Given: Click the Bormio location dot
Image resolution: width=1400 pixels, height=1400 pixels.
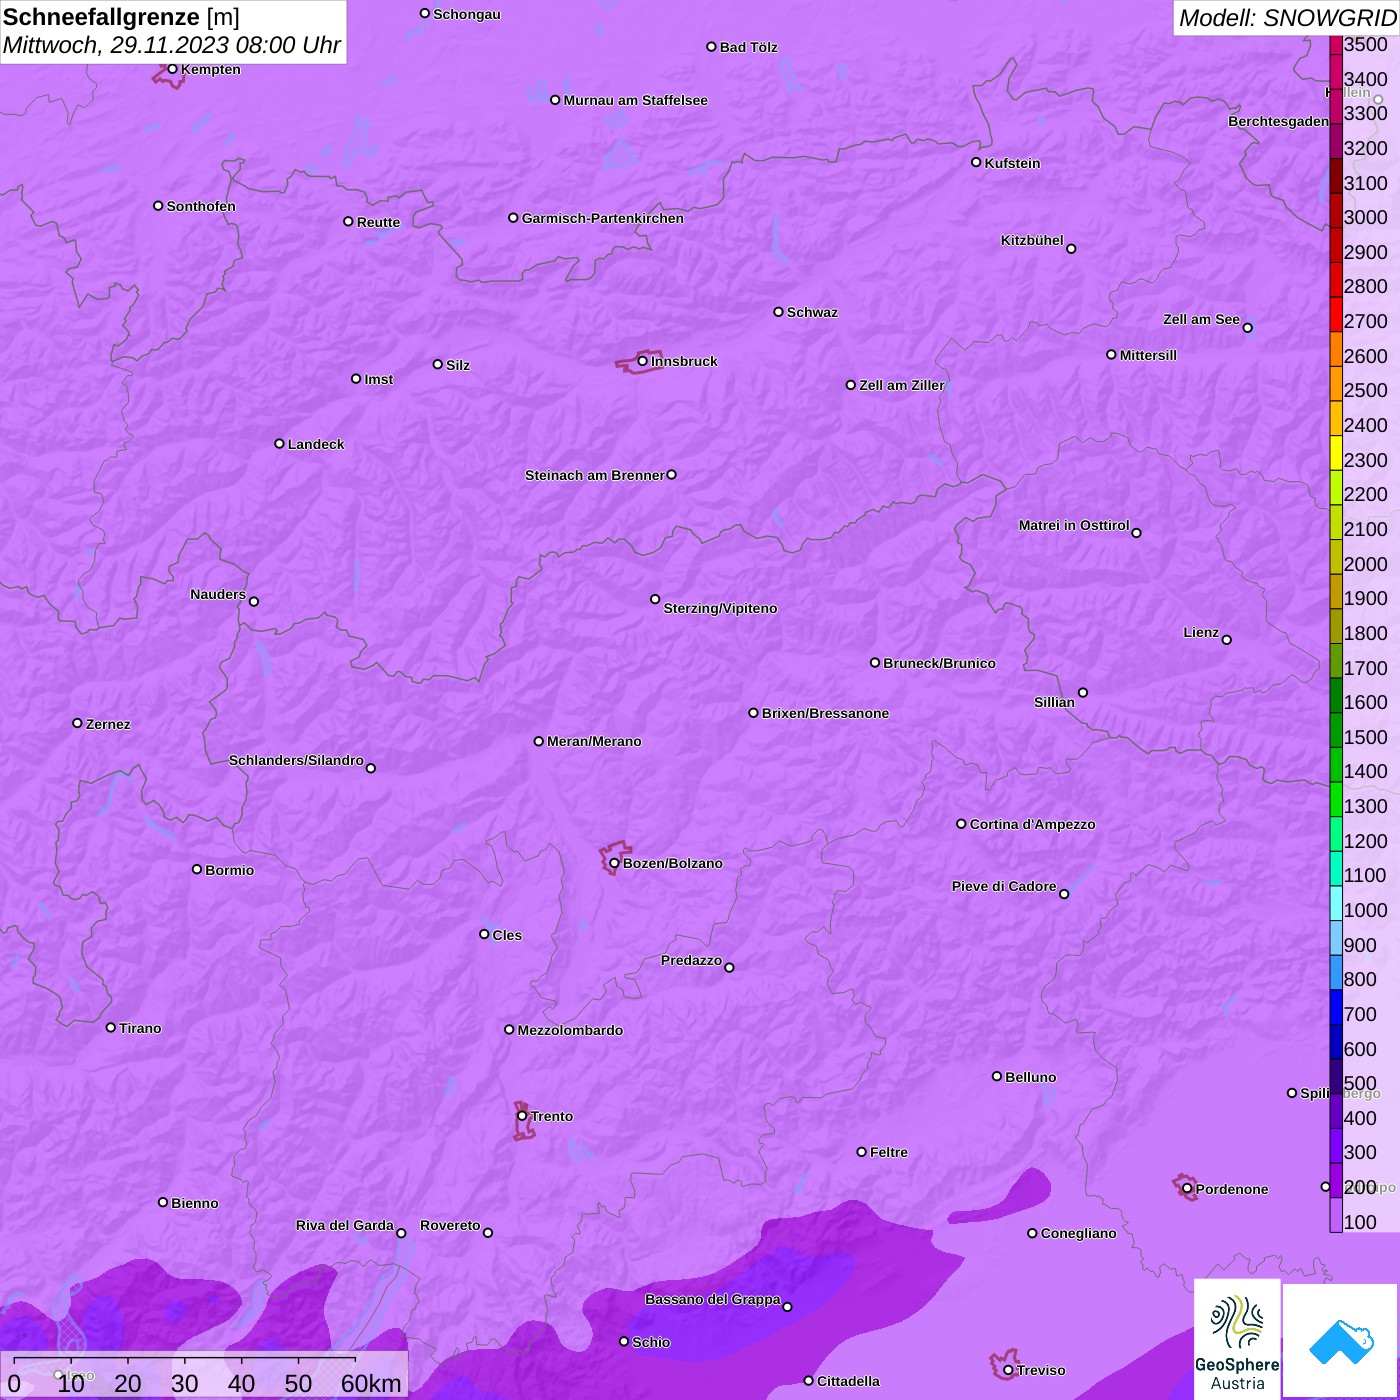Looking at the screenshot, I should (197, 869).
